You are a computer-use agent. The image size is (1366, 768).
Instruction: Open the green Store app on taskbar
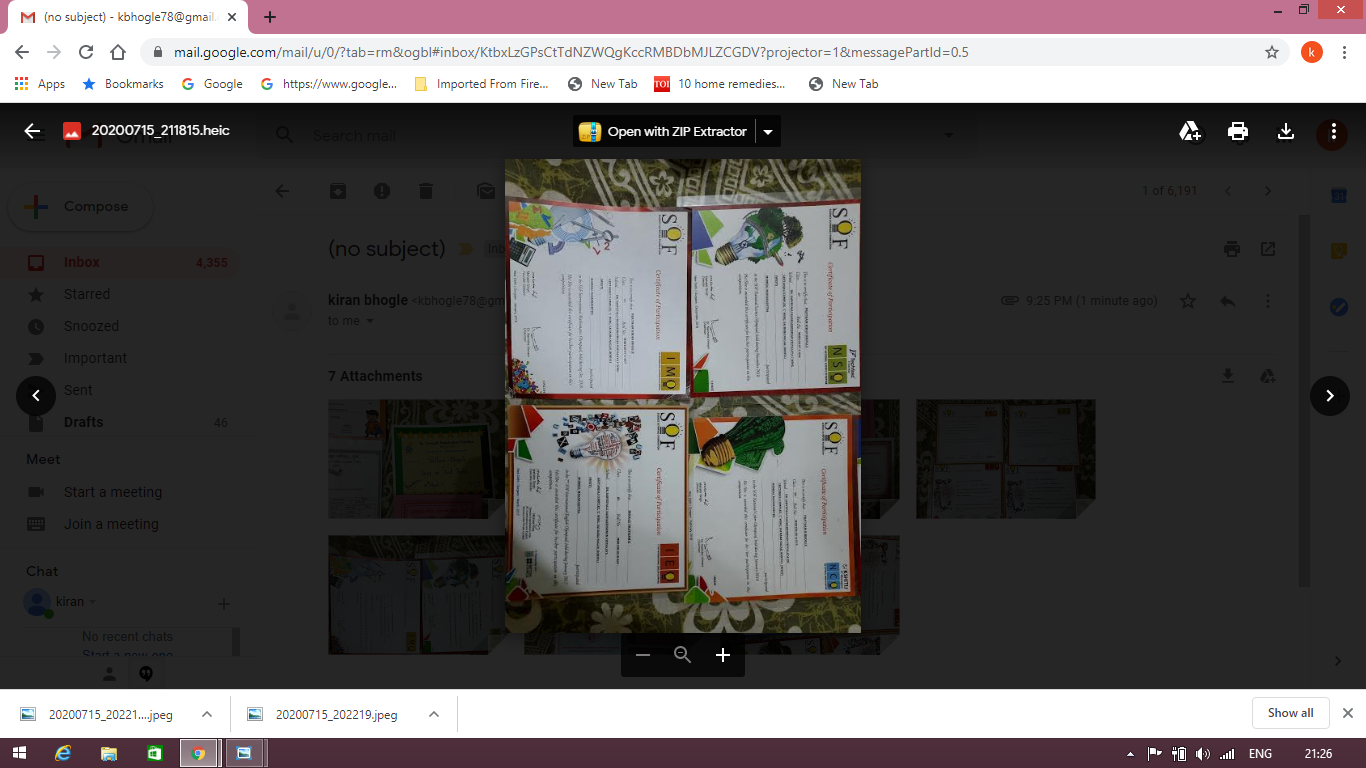[x=154, y=753]
